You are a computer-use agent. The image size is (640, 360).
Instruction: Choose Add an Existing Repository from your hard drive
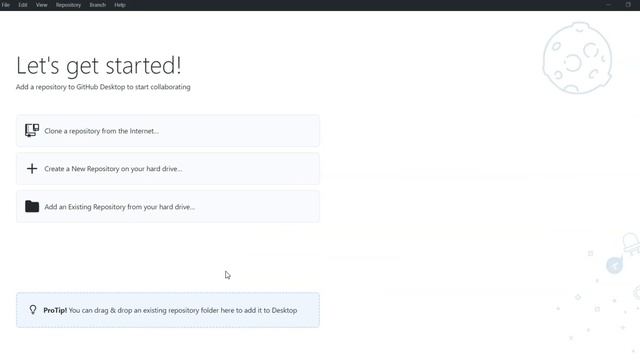168,207
